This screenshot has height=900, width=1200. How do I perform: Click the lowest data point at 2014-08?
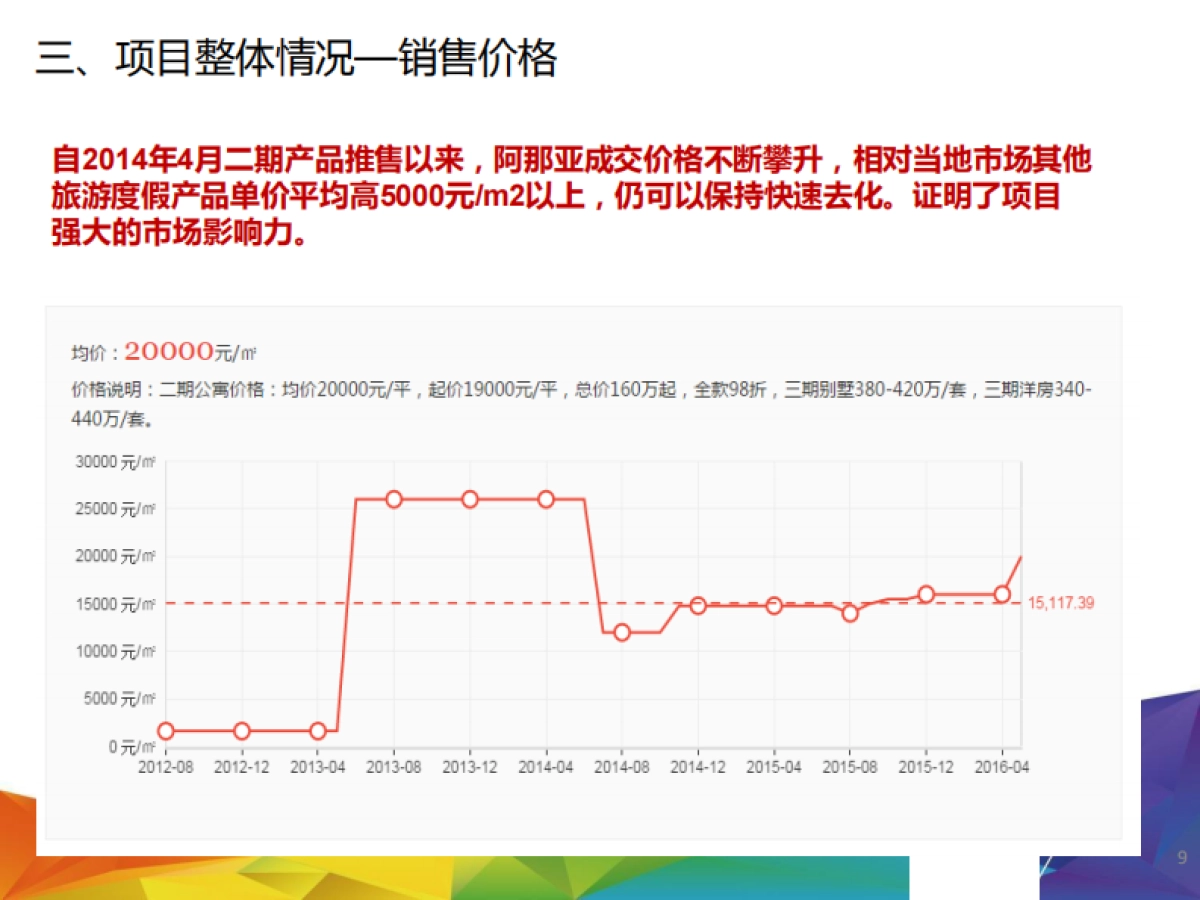pyautogui.click(x=622, y=632)
